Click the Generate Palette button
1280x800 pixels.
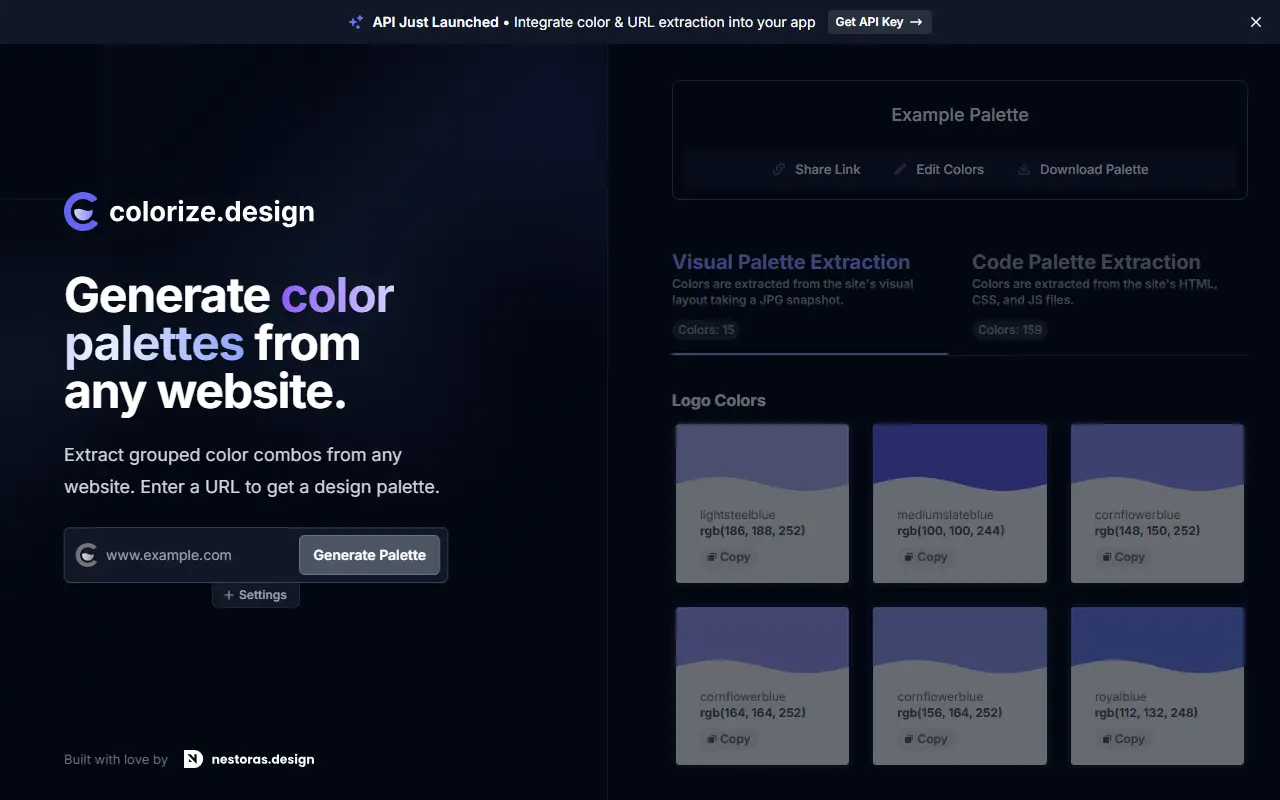tap(369, 555)
